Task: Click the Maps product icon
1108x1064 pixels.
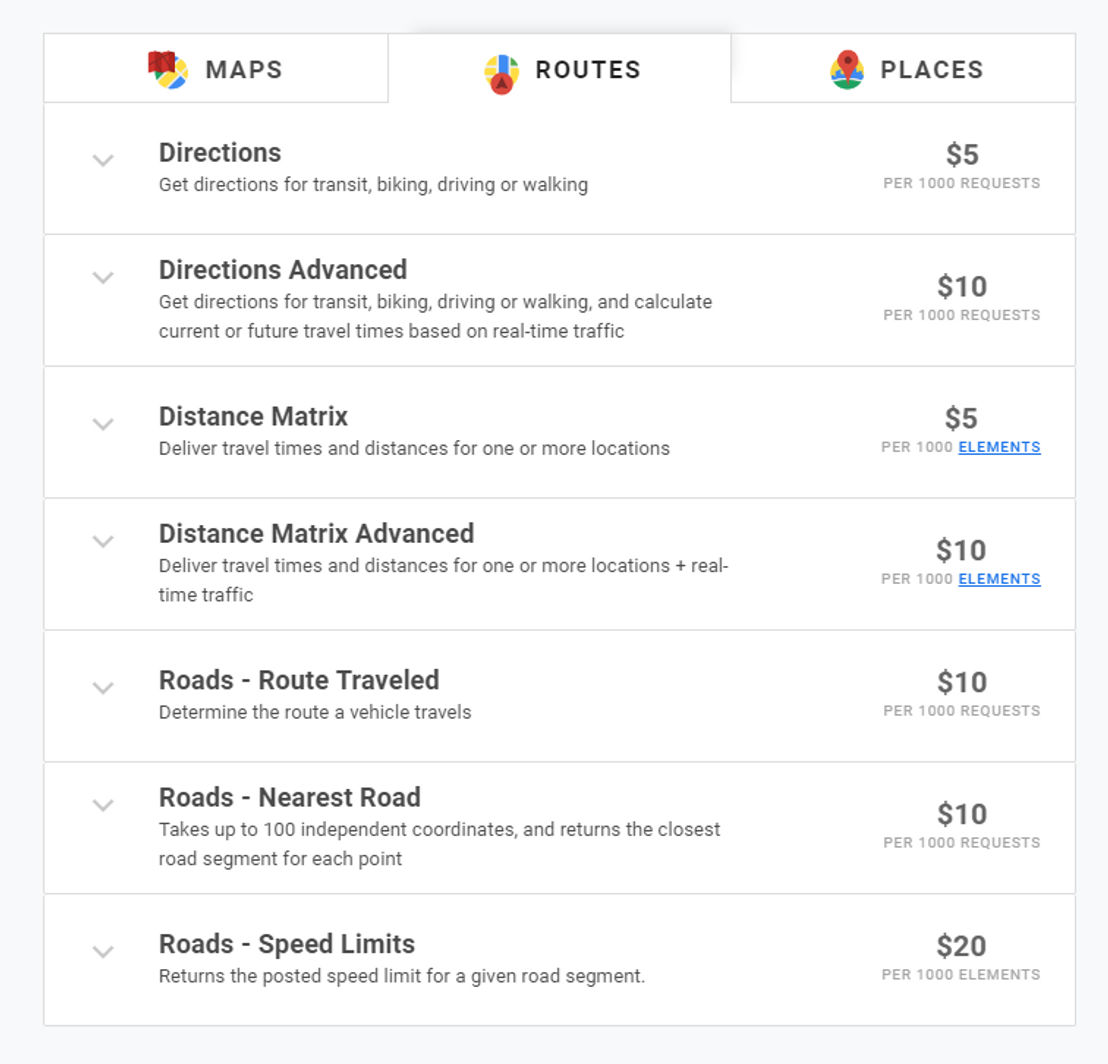Action: click(x=167, y=70)
